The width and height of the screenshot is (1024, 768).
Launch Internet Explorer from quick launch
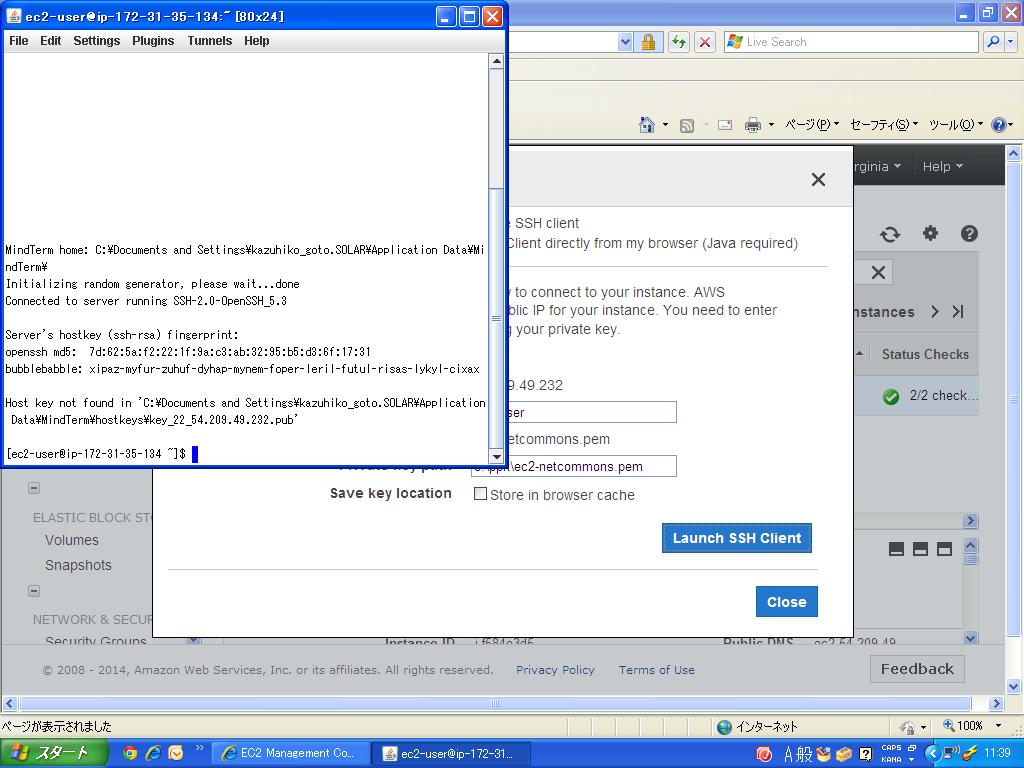153,753
